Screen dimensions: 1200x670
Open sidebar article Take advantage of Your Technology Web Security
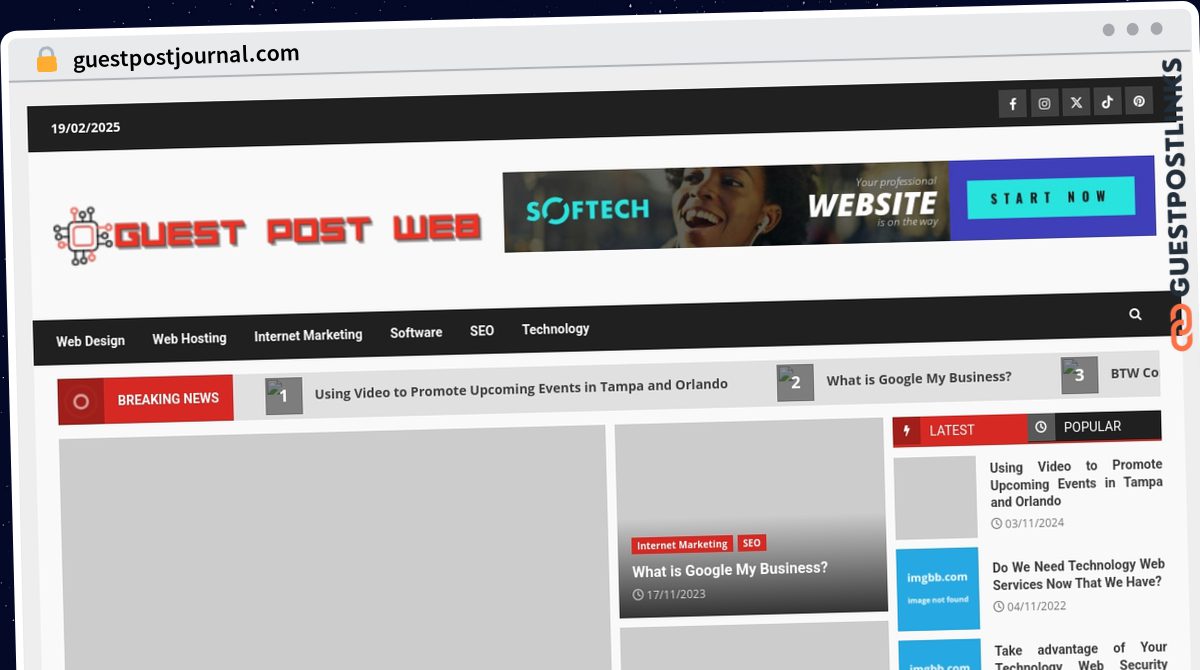[1081, 656]
